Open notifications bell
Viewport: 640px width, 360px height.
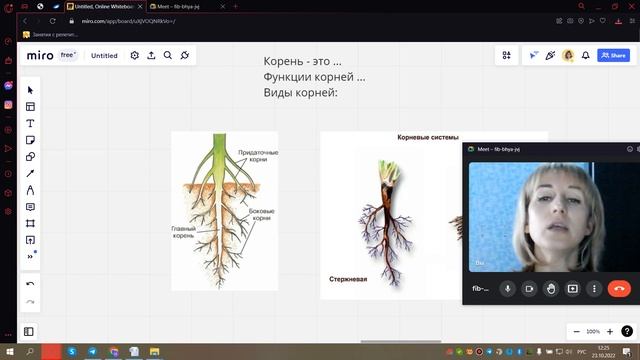click(x=586, y=55)
